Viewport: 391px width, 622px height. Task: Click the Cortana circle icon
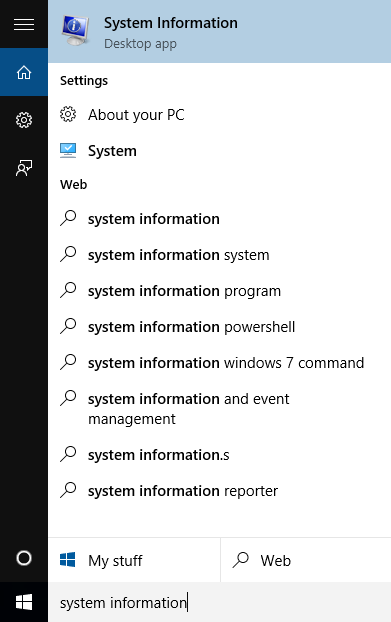(24, 558)
